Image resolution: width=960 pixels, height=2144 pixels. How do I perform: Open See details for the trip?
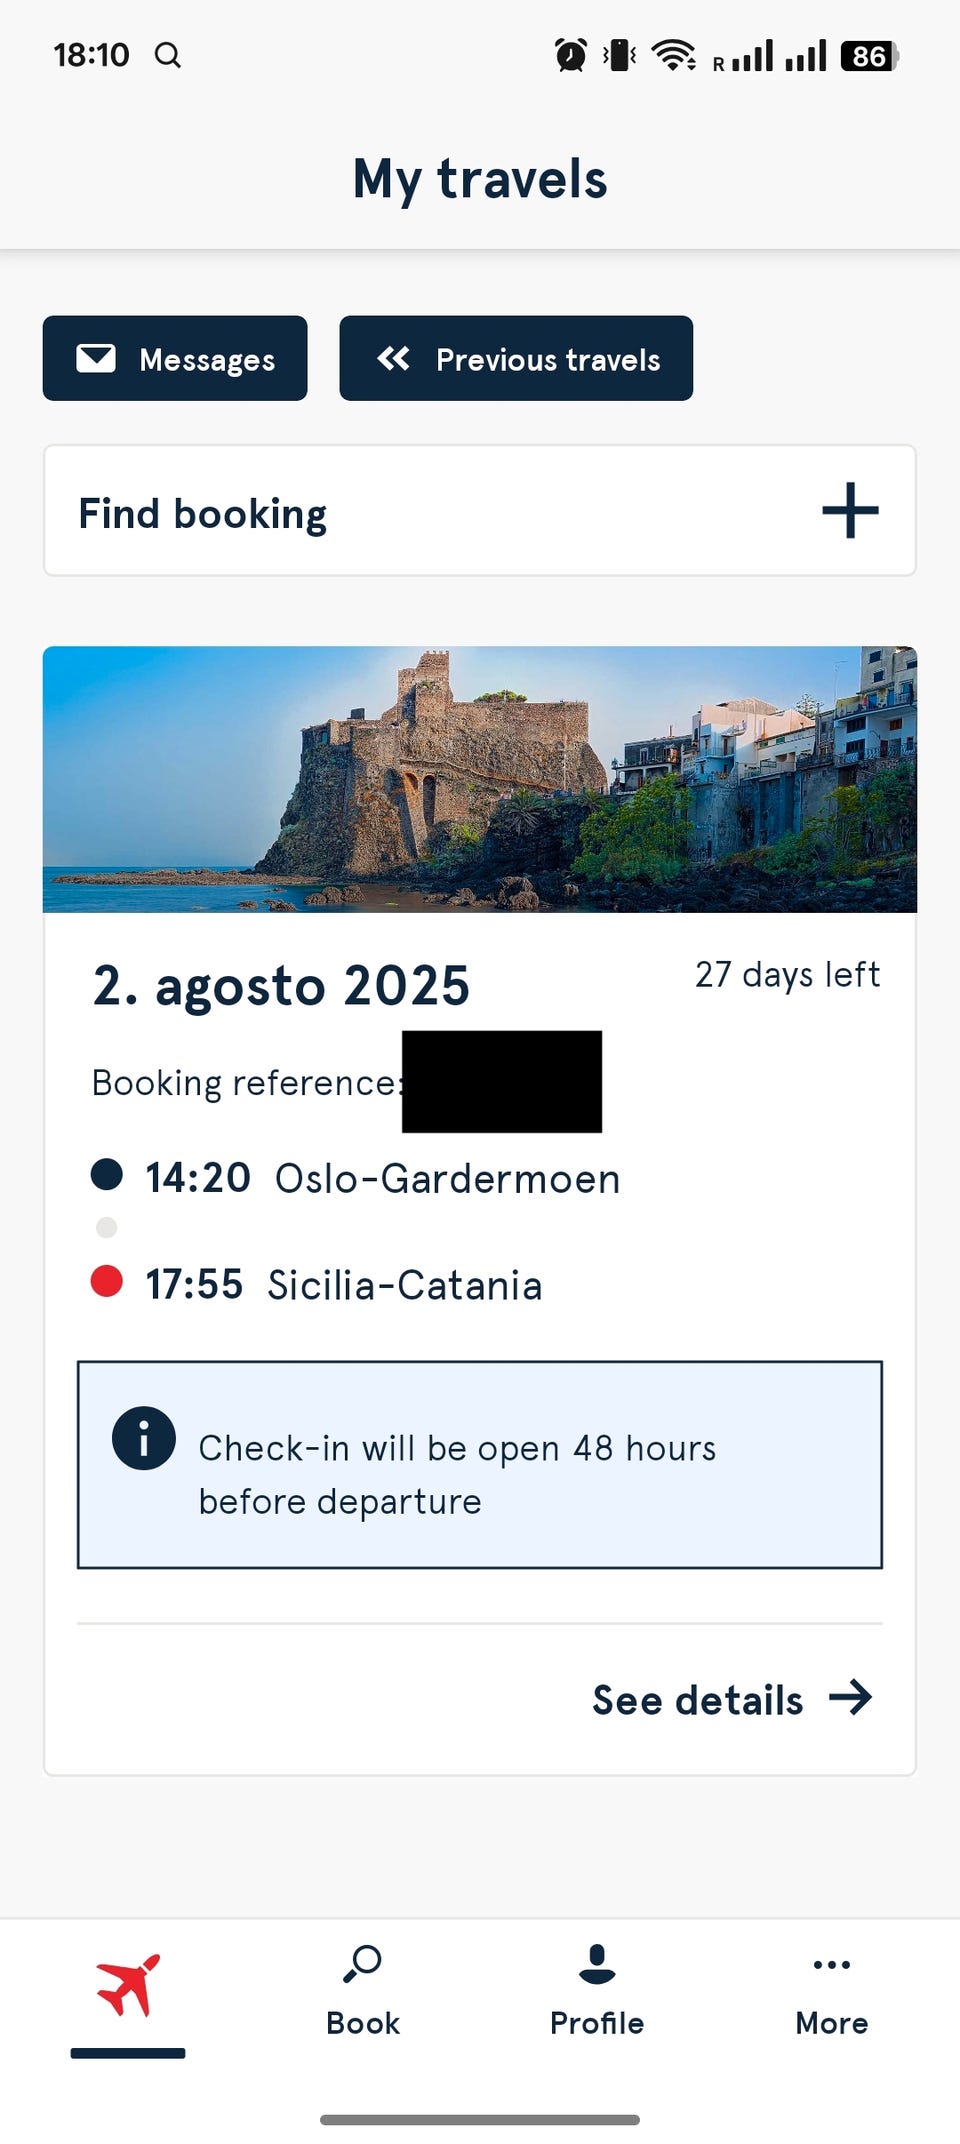click(x=698, y=1700)
